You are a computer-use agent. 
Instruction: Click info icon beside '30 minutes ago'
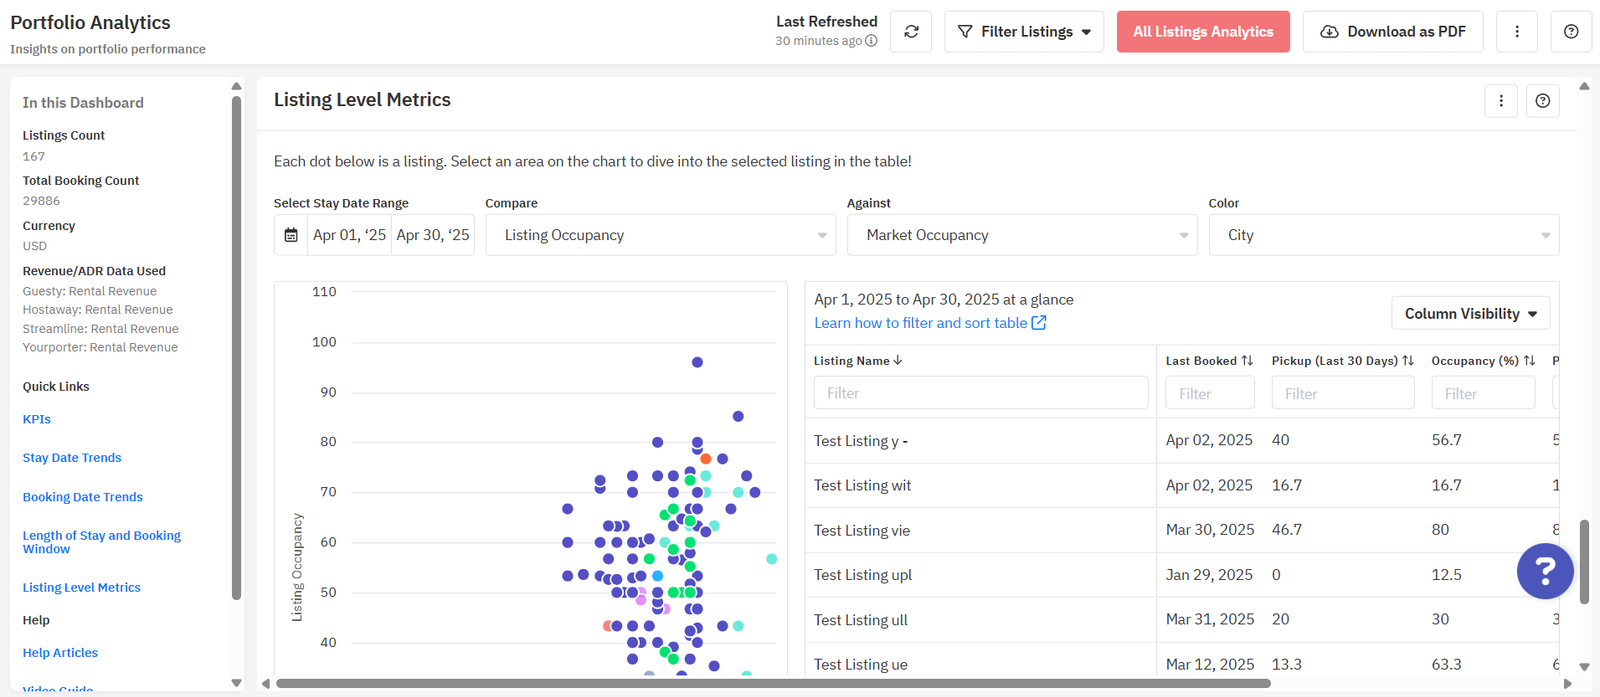(x=871, y=41)
